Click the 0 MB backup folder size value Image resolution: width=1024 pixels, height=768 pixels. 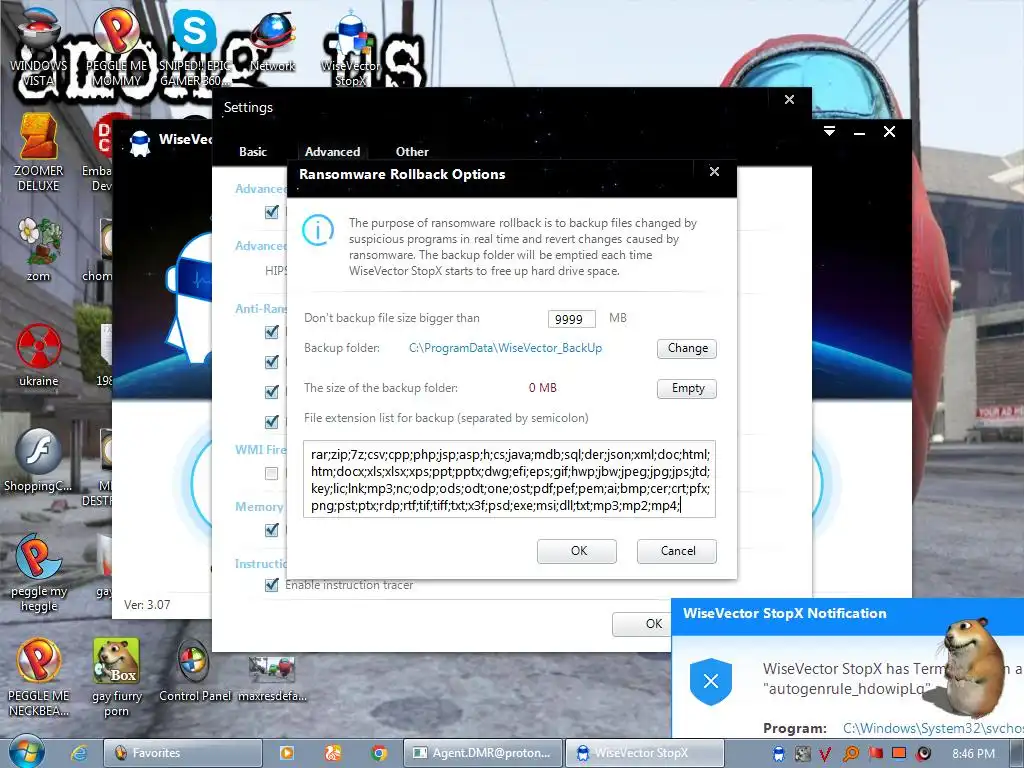point(543,388)
